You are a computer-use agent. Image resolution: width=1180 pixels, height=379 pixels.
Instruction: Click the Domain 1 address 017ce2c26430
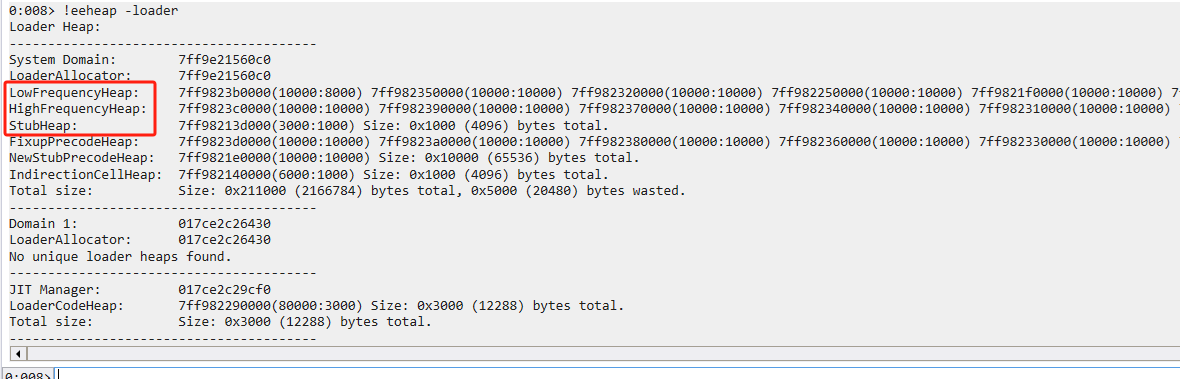click(224, 223)
